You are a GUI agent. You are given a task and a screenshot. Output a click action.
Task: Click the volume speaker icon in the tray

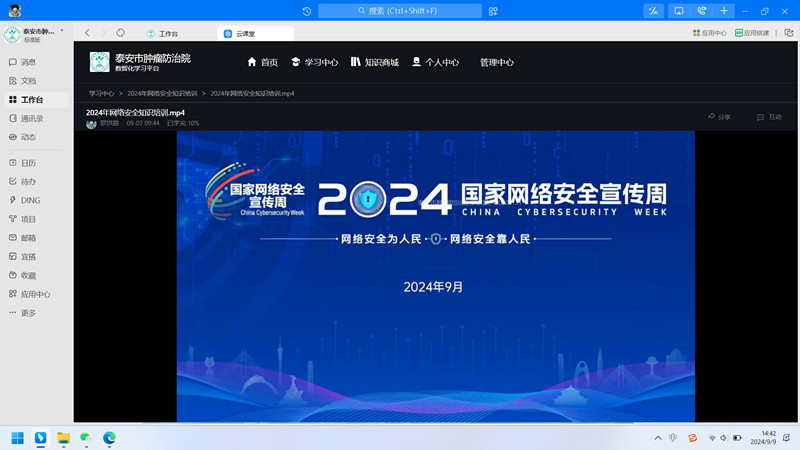pyautogui.click(x=723, y=438)
